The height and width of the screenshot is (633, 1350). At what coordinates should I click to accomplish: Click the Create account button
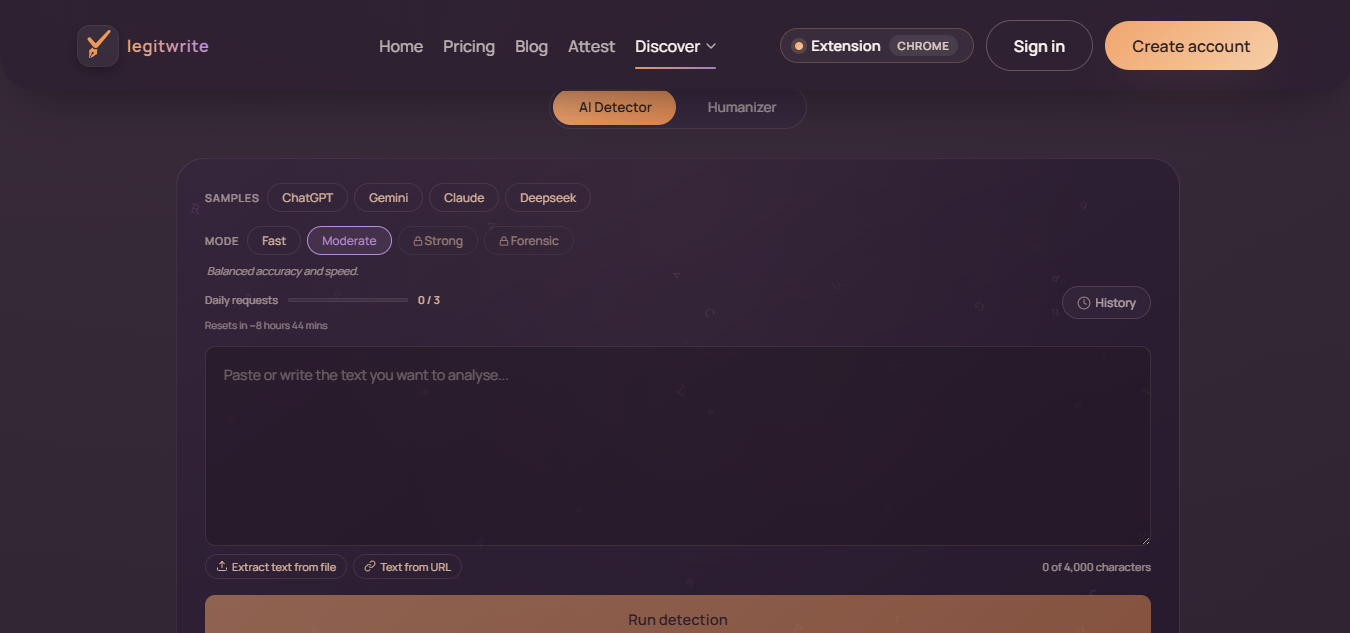coord(1191,46)
